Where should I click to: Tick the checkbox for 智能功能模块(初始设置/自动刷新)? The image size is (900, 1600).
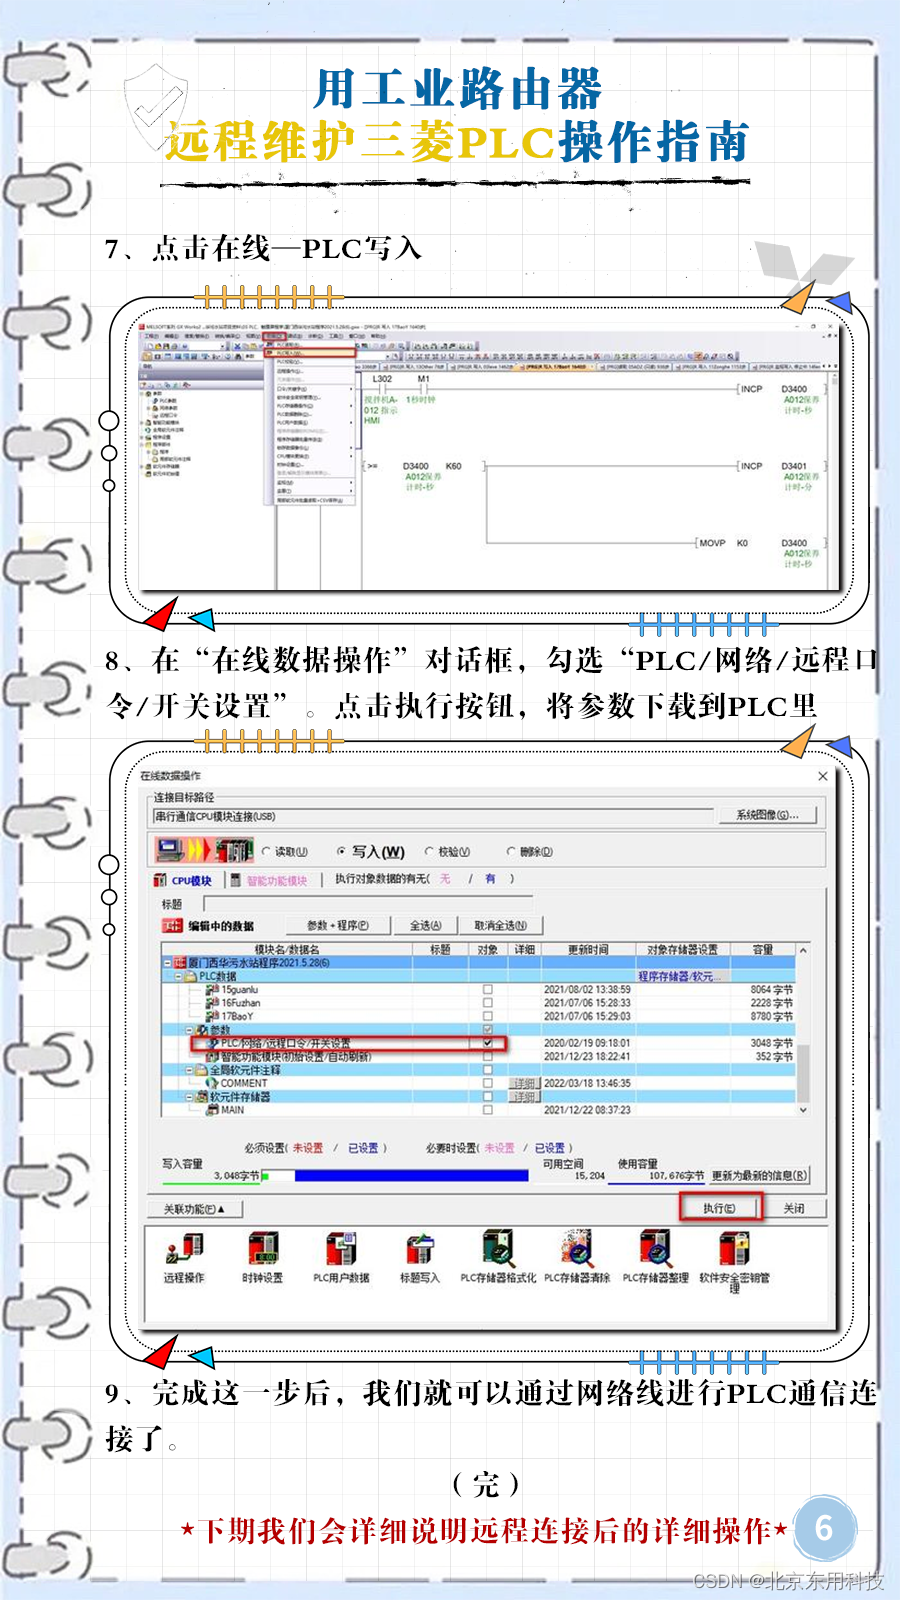tap(488, 1056)
